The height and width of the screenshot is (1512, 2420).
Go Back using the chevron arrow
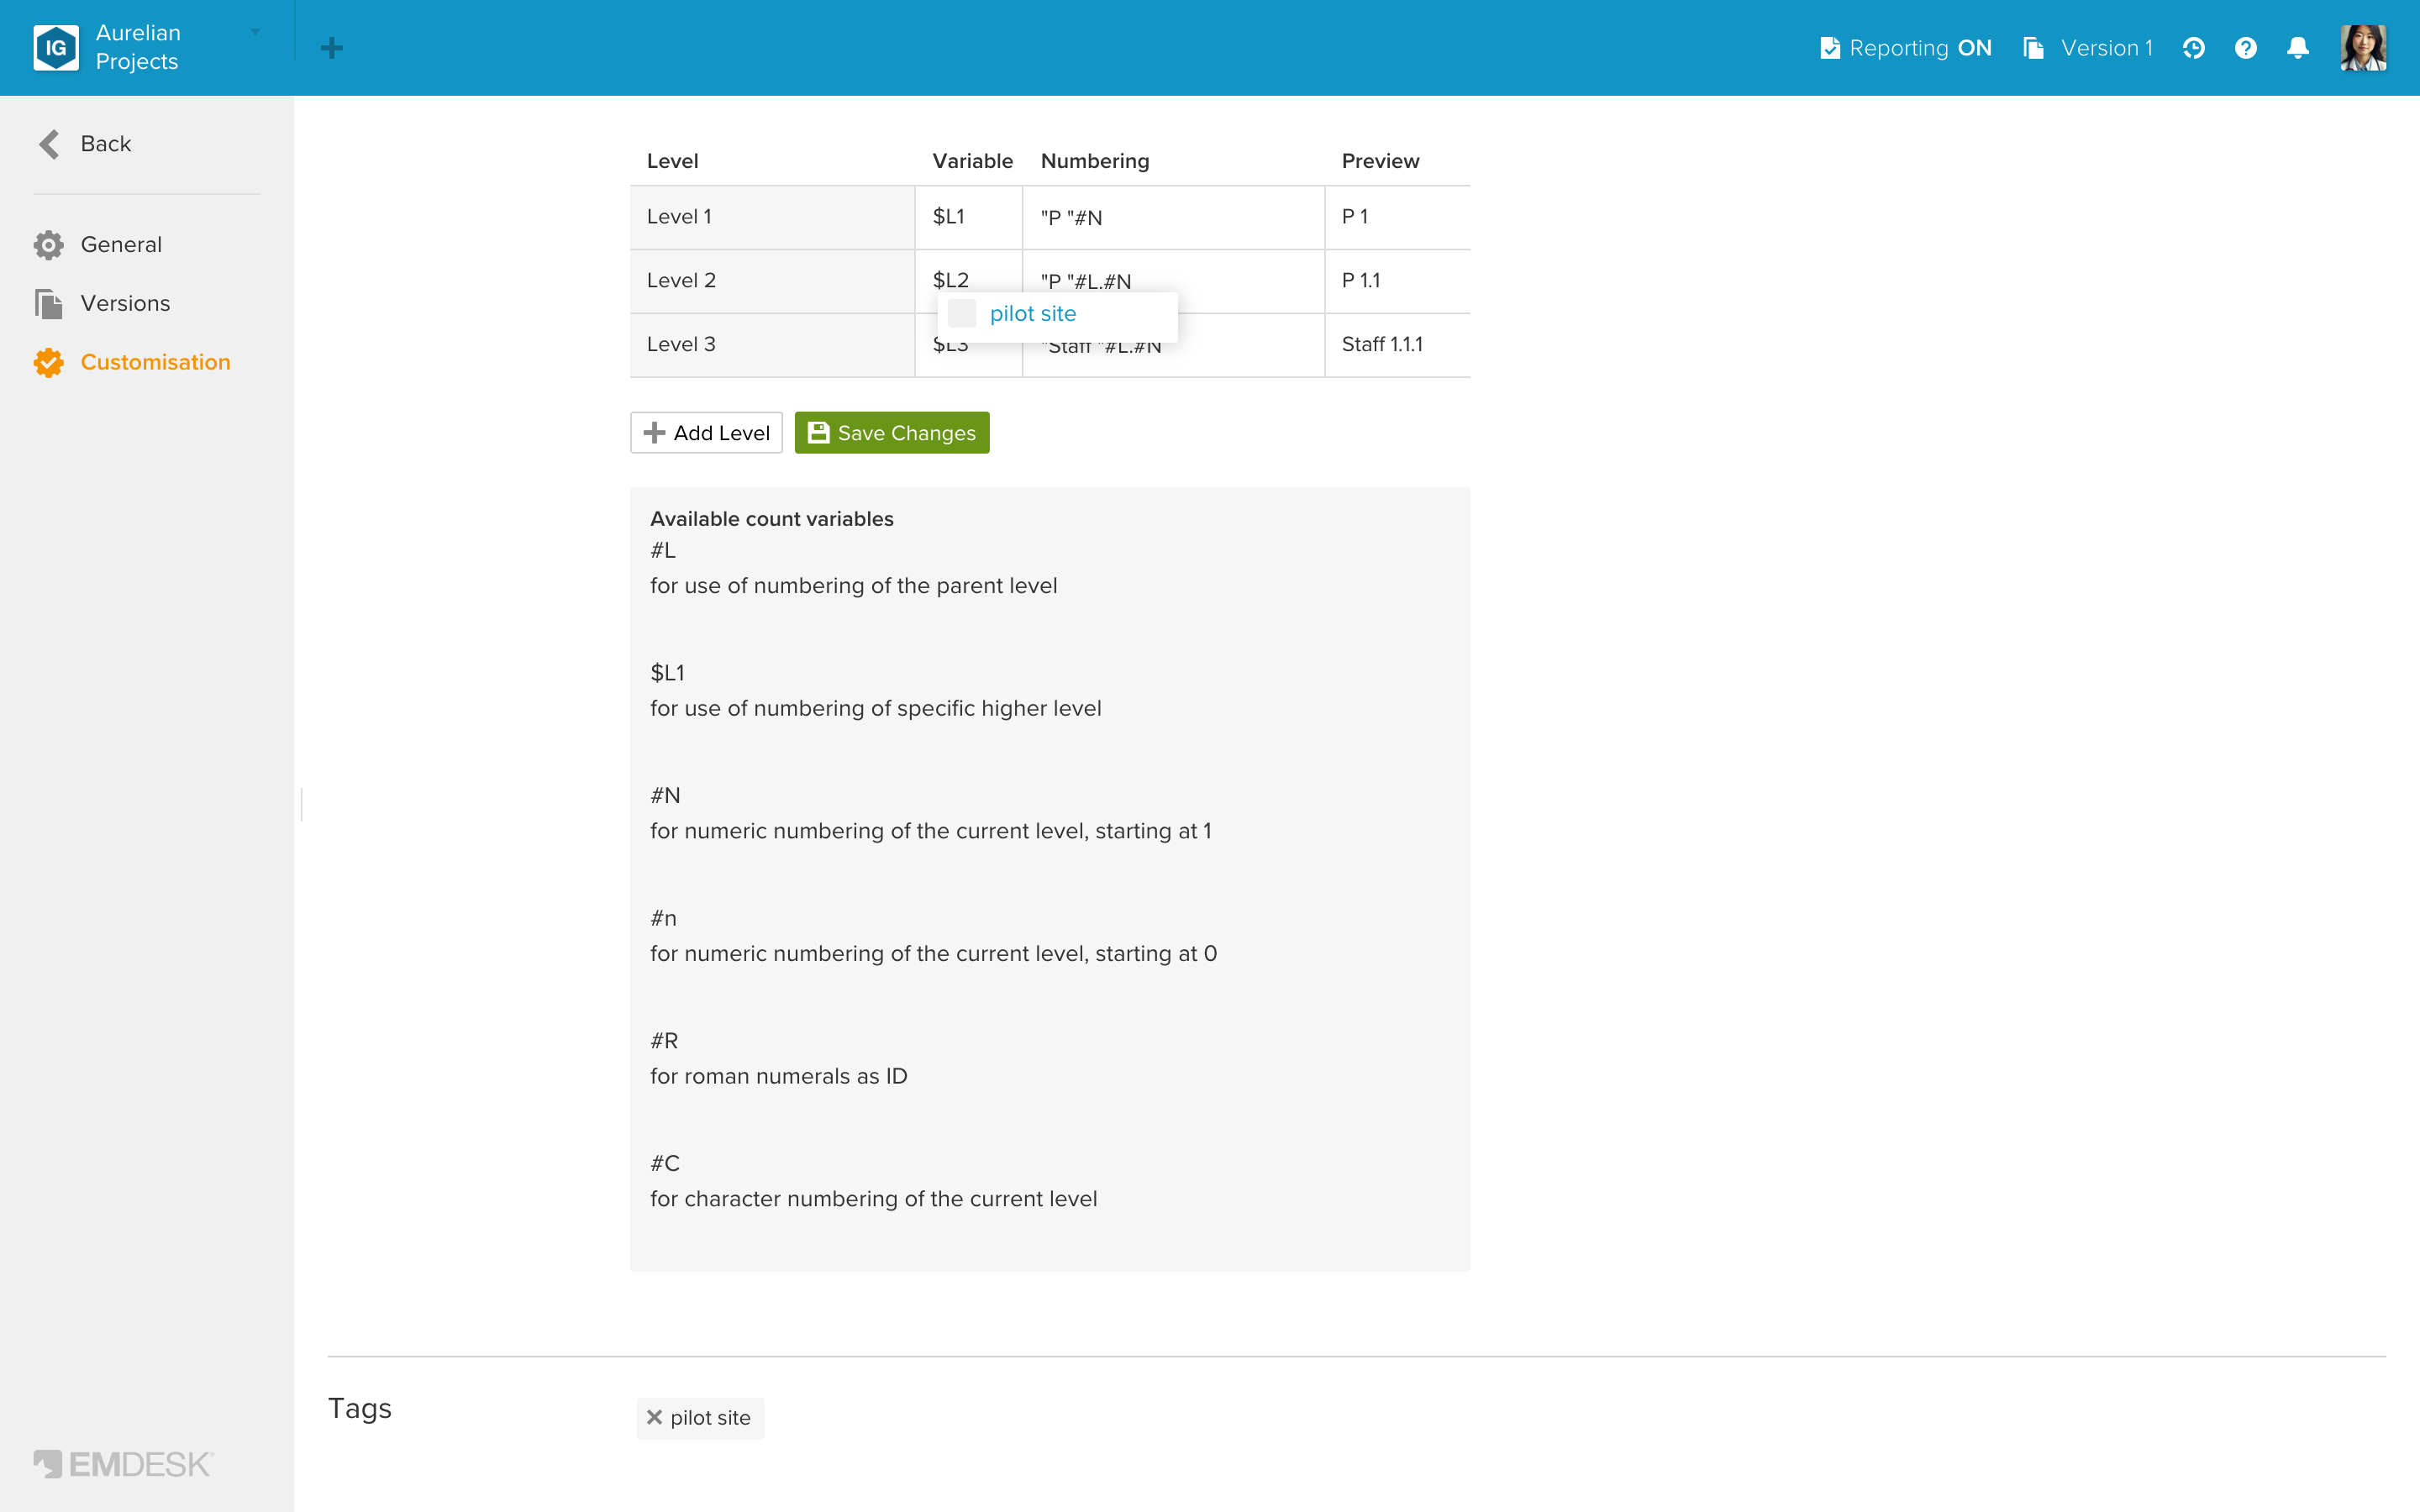[x=49, y=144]
